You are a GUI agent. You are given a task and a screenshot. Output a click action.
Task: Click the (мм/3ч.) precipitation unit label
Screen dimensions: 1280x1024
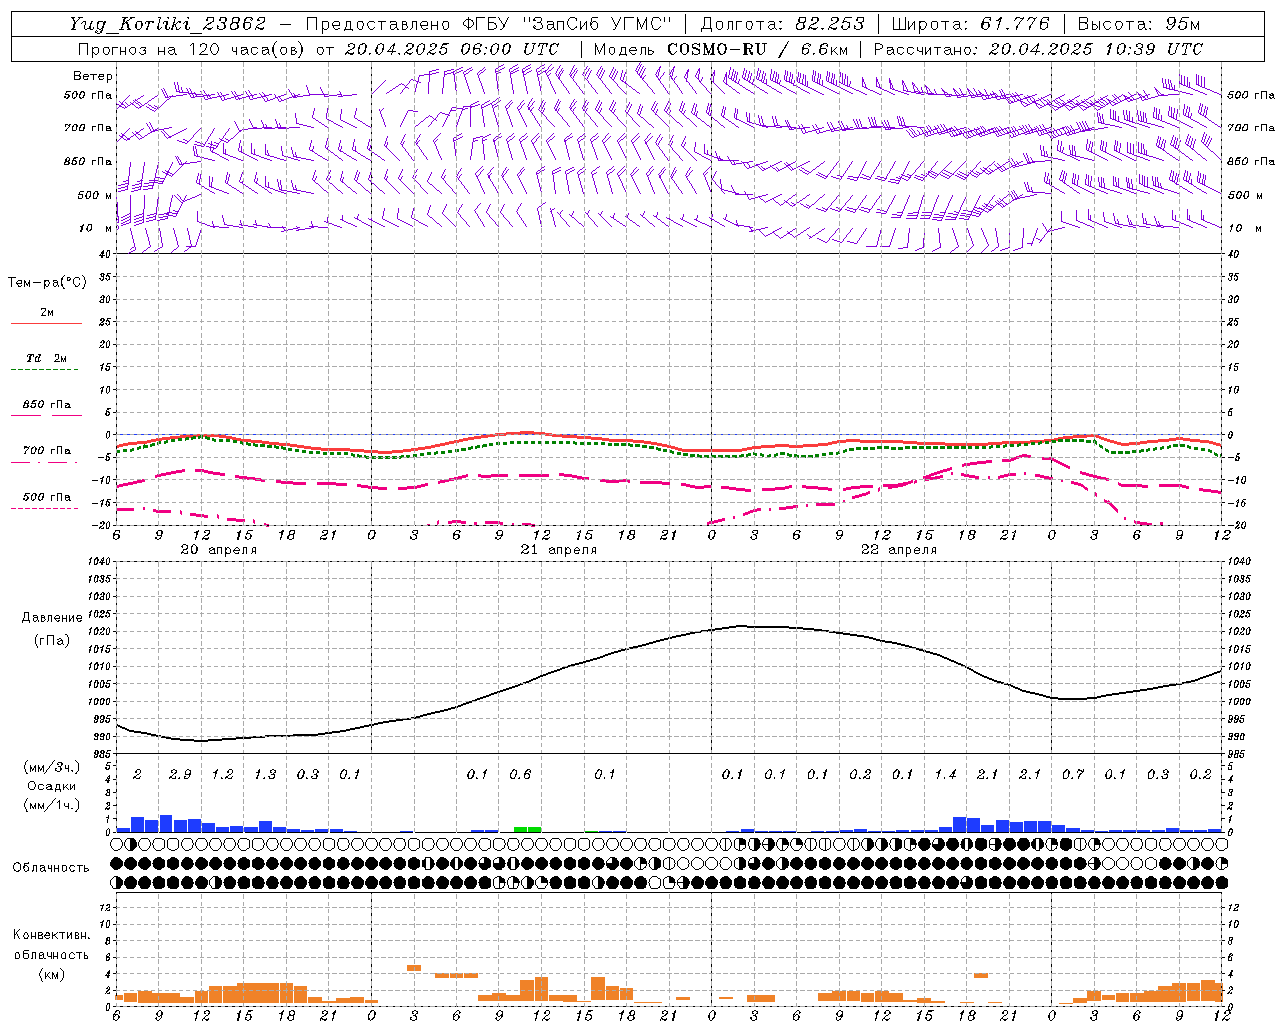pos(51,767)
